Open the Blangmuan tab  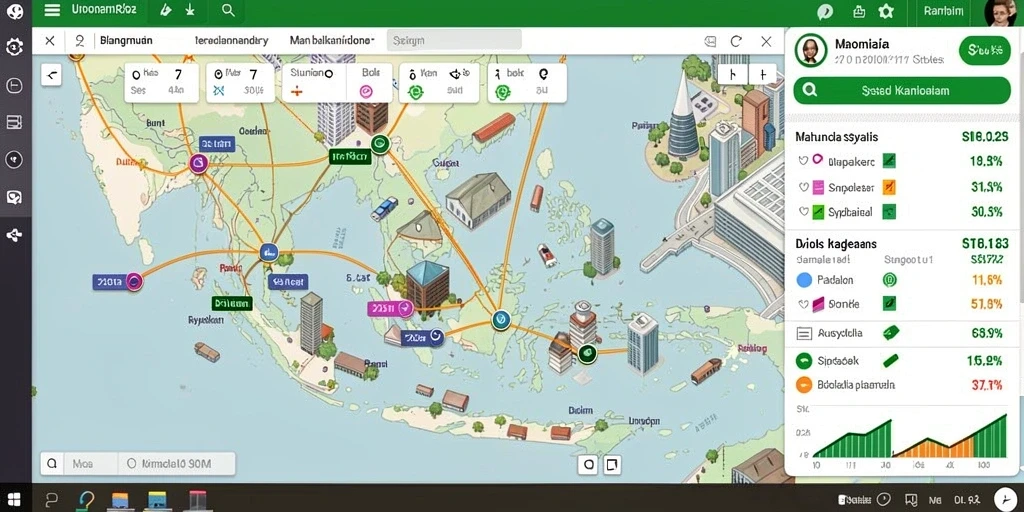[x=126, y=40]
